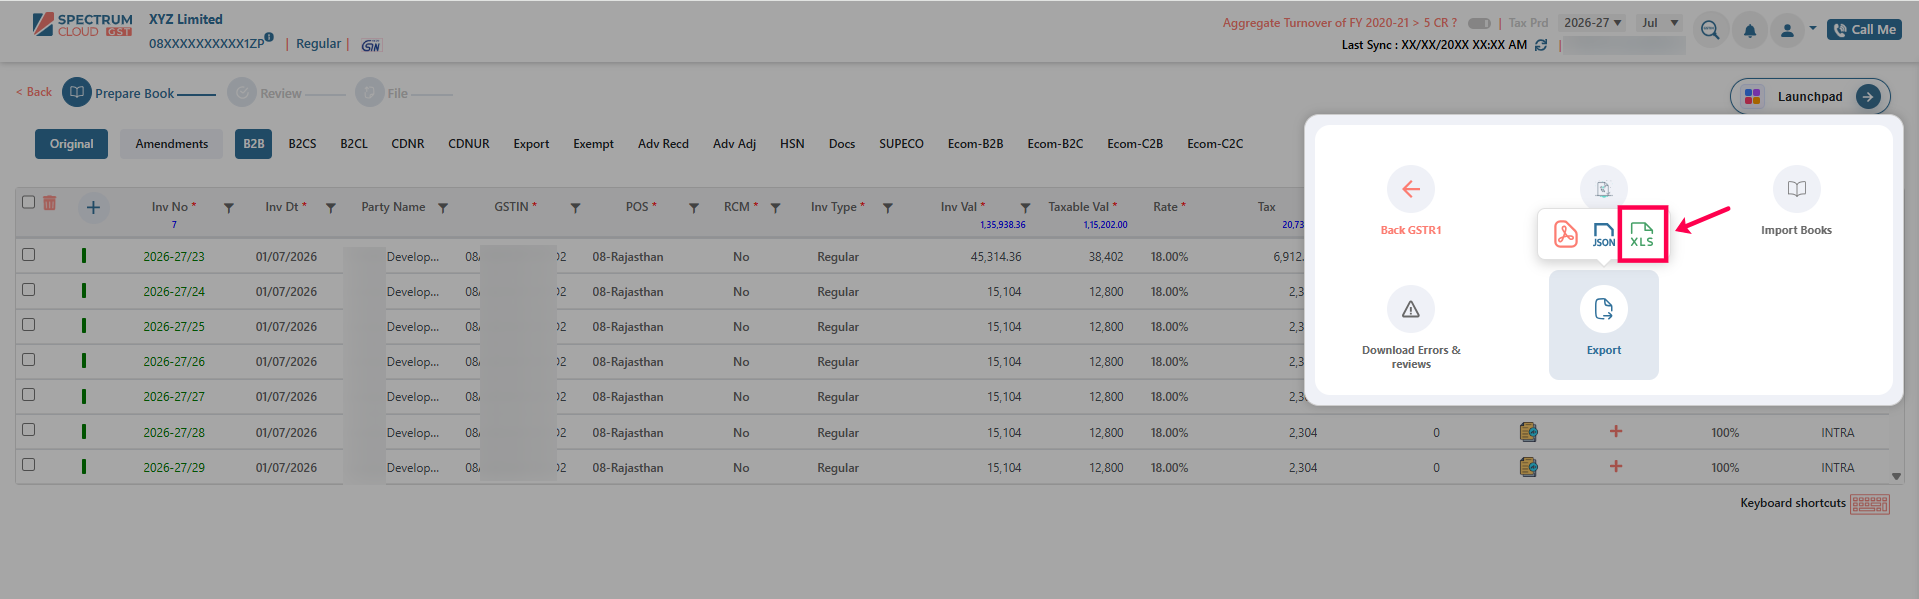Click the PDF export icon
The width and height of the screenshot is (1919, 599).
pyautogui.click(x=1565, y=235)
